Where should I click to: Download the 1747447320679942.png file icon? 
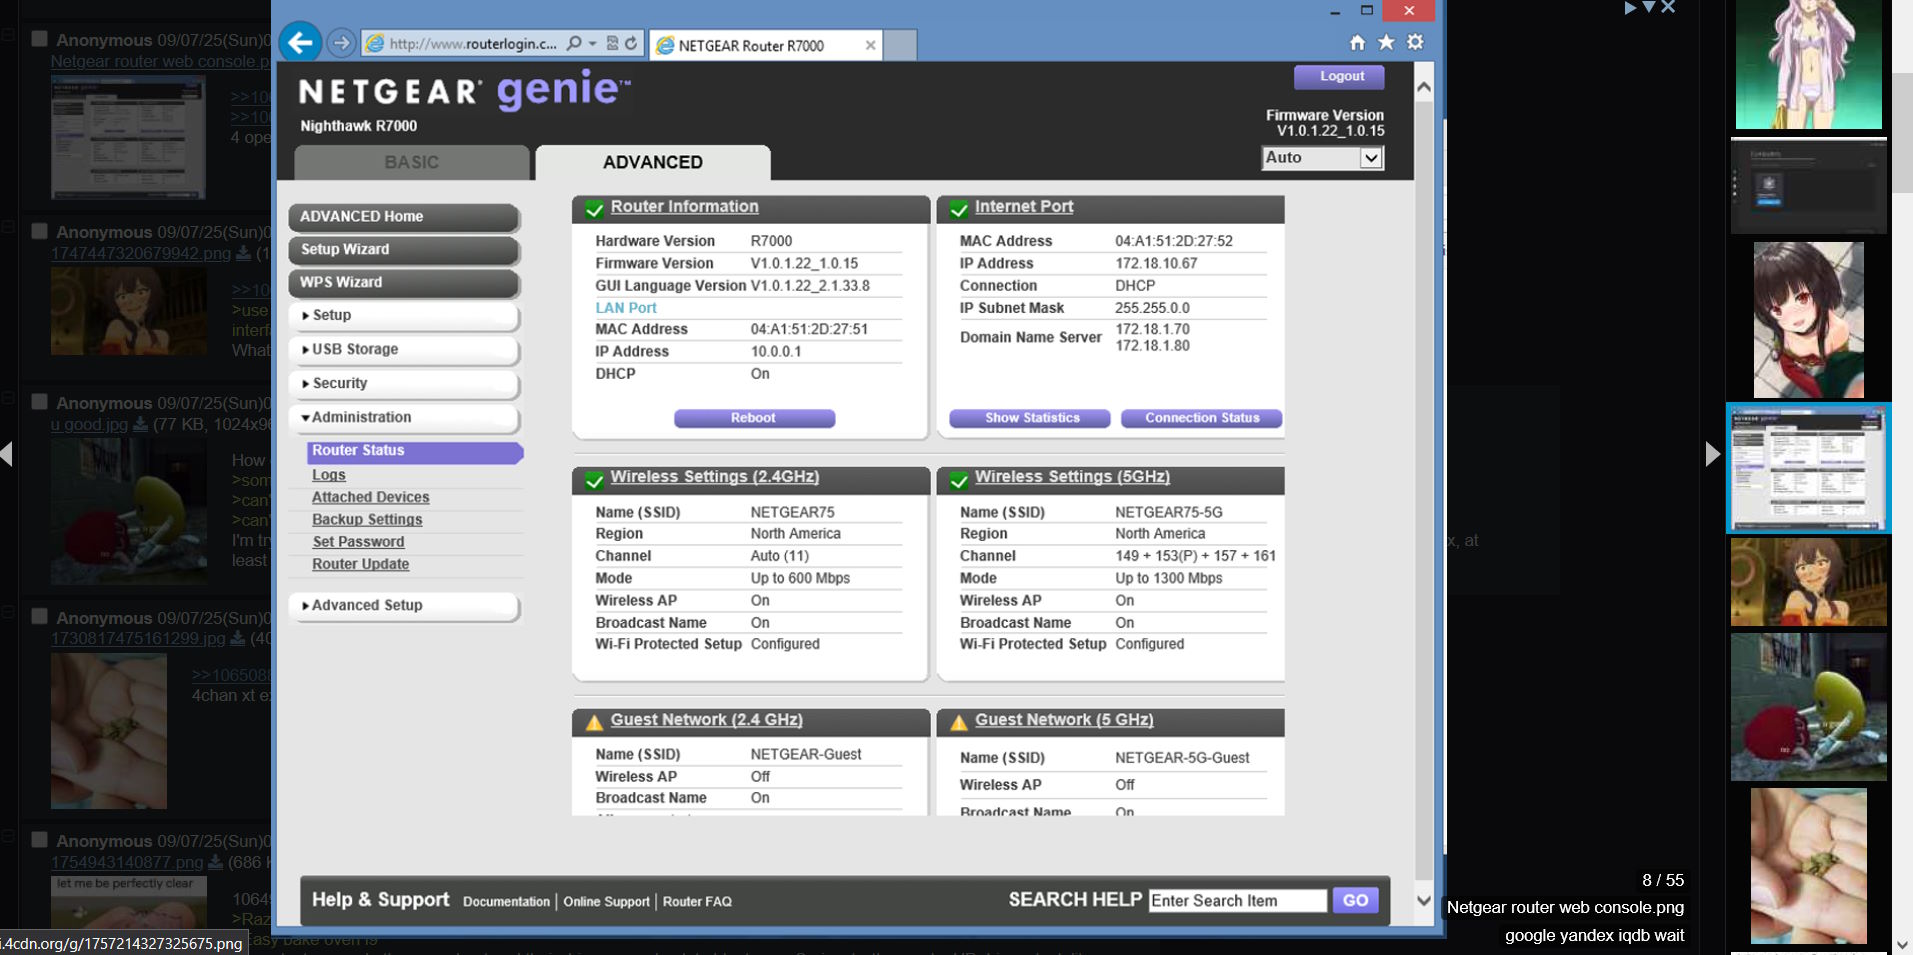[243, 253]
